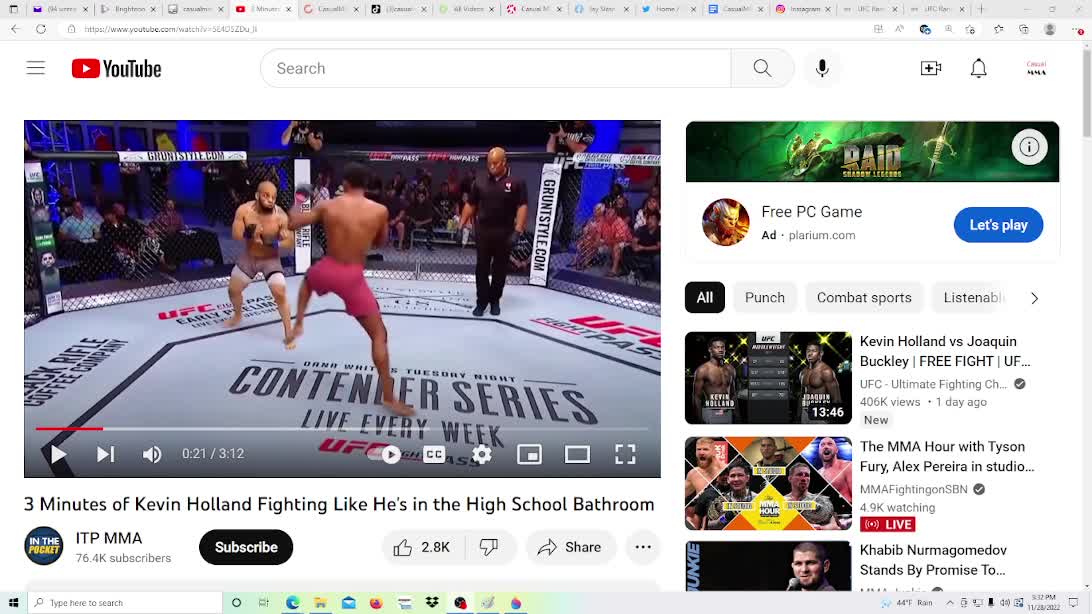Open the ITP MMA channel avatar
Screen dimensions: 1092x614
pyautogui.click(x=44, y=546)
